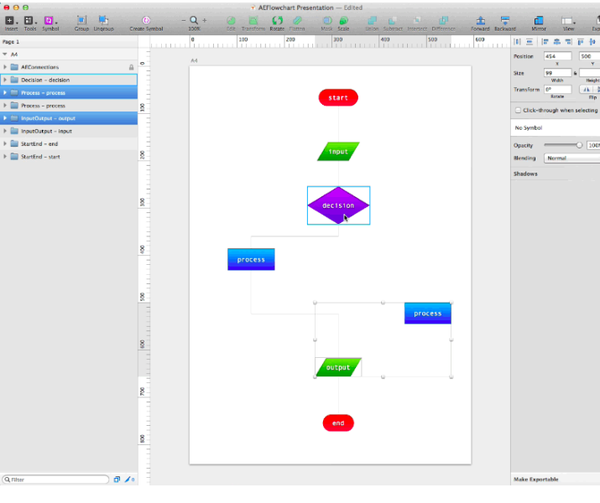Ungroup the selected layers
Viewport: 600px width, 503px height.
click(x=103, y=23)
